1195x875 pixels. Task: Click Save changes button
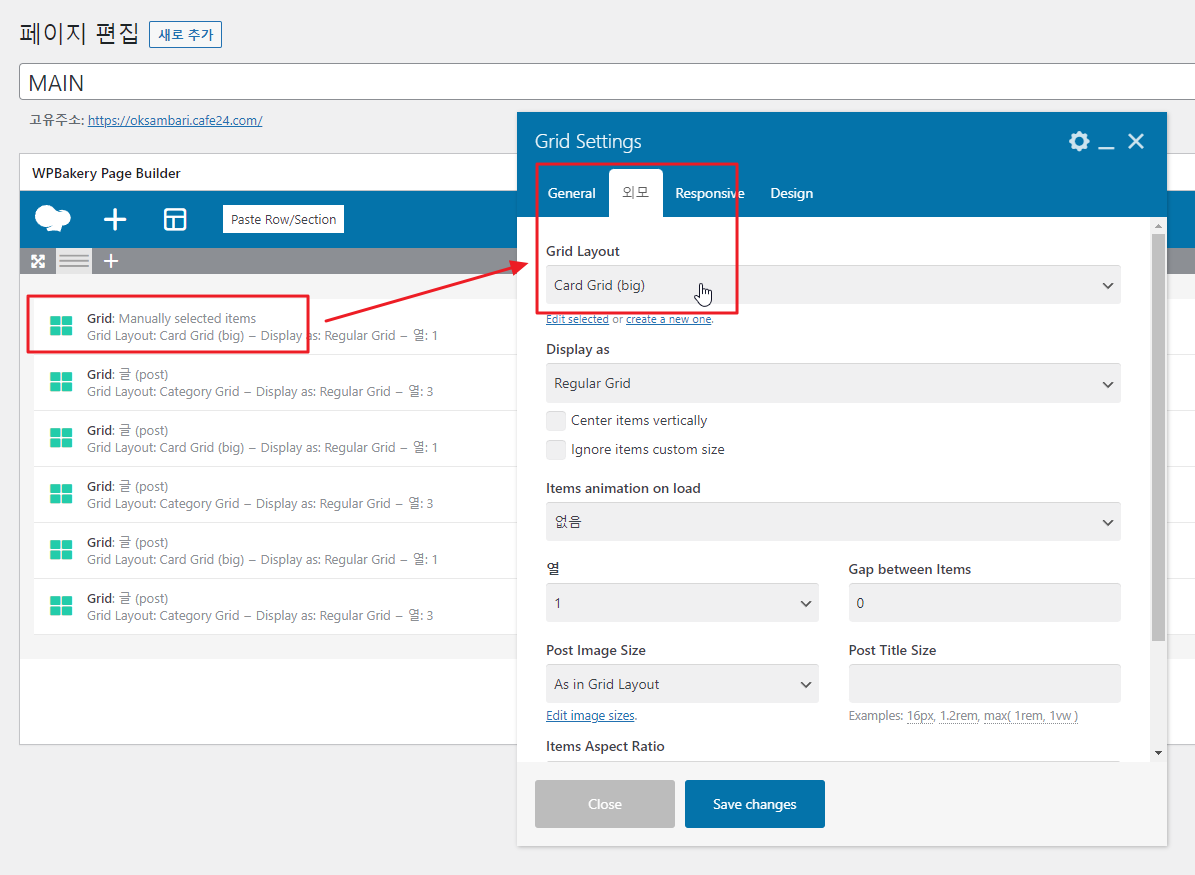(x=754, y=804)
